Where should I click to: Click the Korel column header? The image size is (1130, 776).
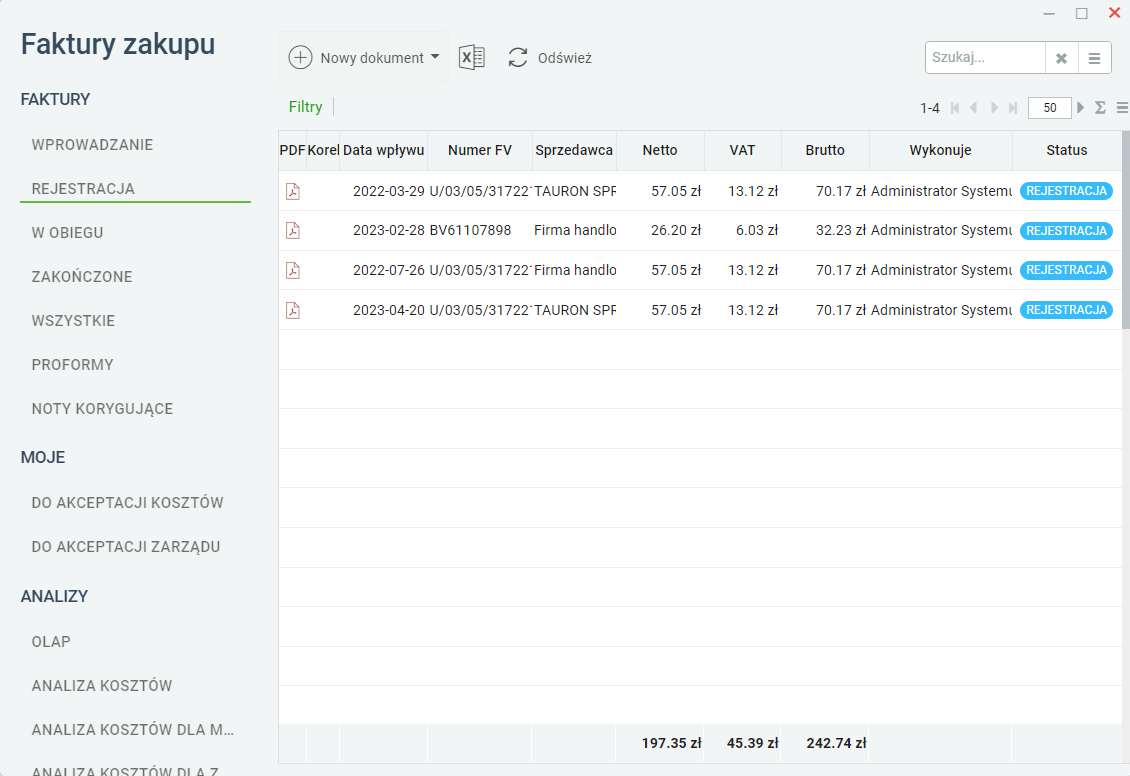[x=323, y=151]
